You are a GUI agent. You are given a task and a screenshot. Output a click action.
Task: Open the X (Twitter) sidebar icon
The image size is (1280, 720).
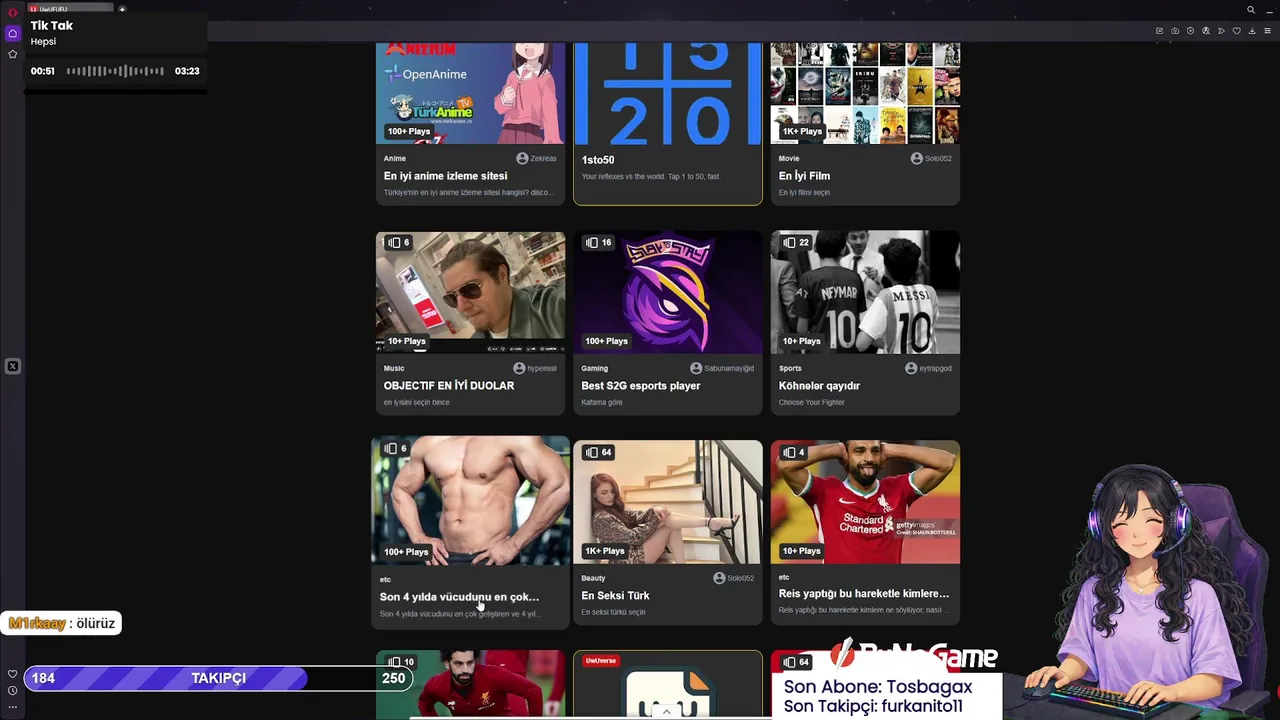[12, 367]
